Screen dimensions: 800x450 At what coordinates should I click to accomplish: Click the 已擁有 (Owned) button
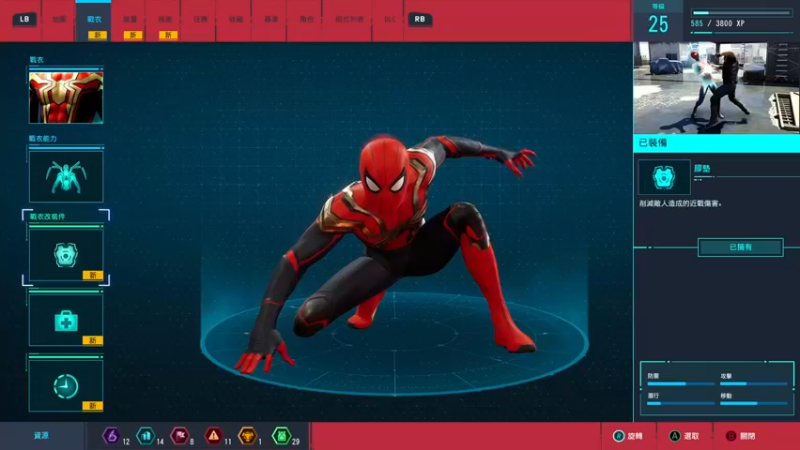740,247
